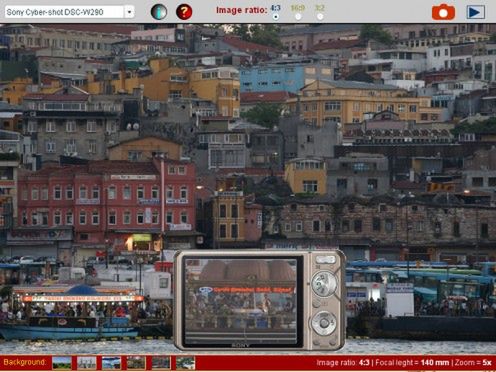The image size is (496, 372).
Task: Click the 'Focal leght = 140 mm' status text
Action: click(412, 363)
